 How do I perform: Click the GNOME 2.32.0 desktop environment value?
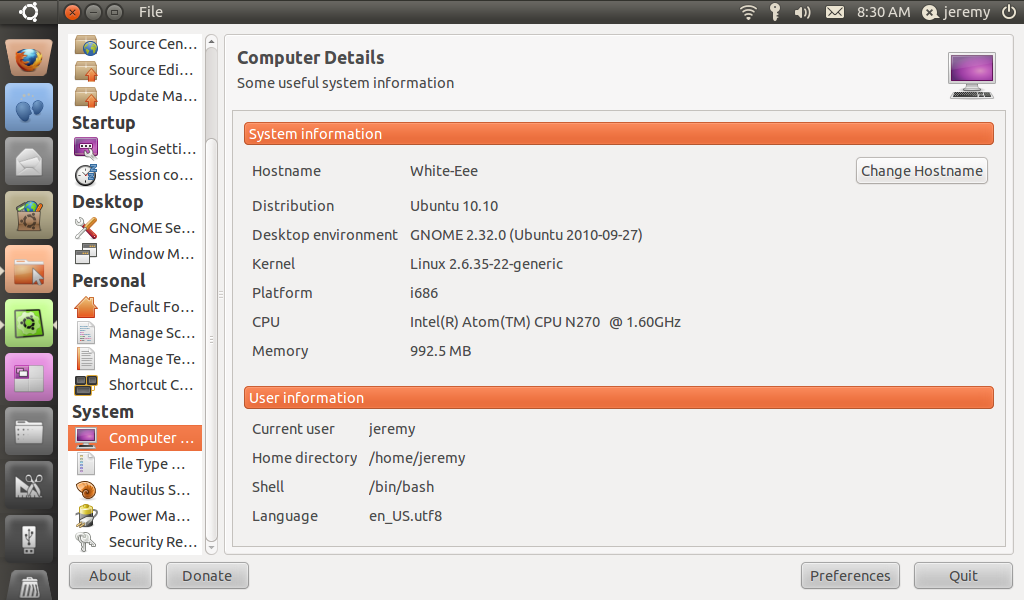tap(526, 235)
